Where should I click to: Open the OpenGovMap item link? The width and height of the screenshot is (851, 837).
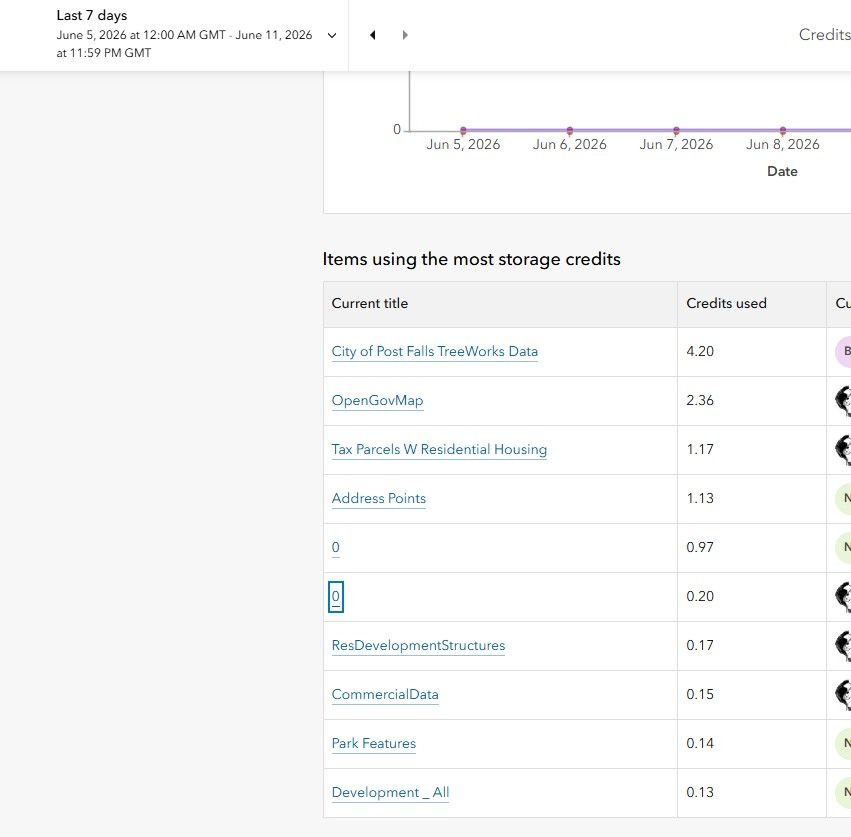point(377,401)
